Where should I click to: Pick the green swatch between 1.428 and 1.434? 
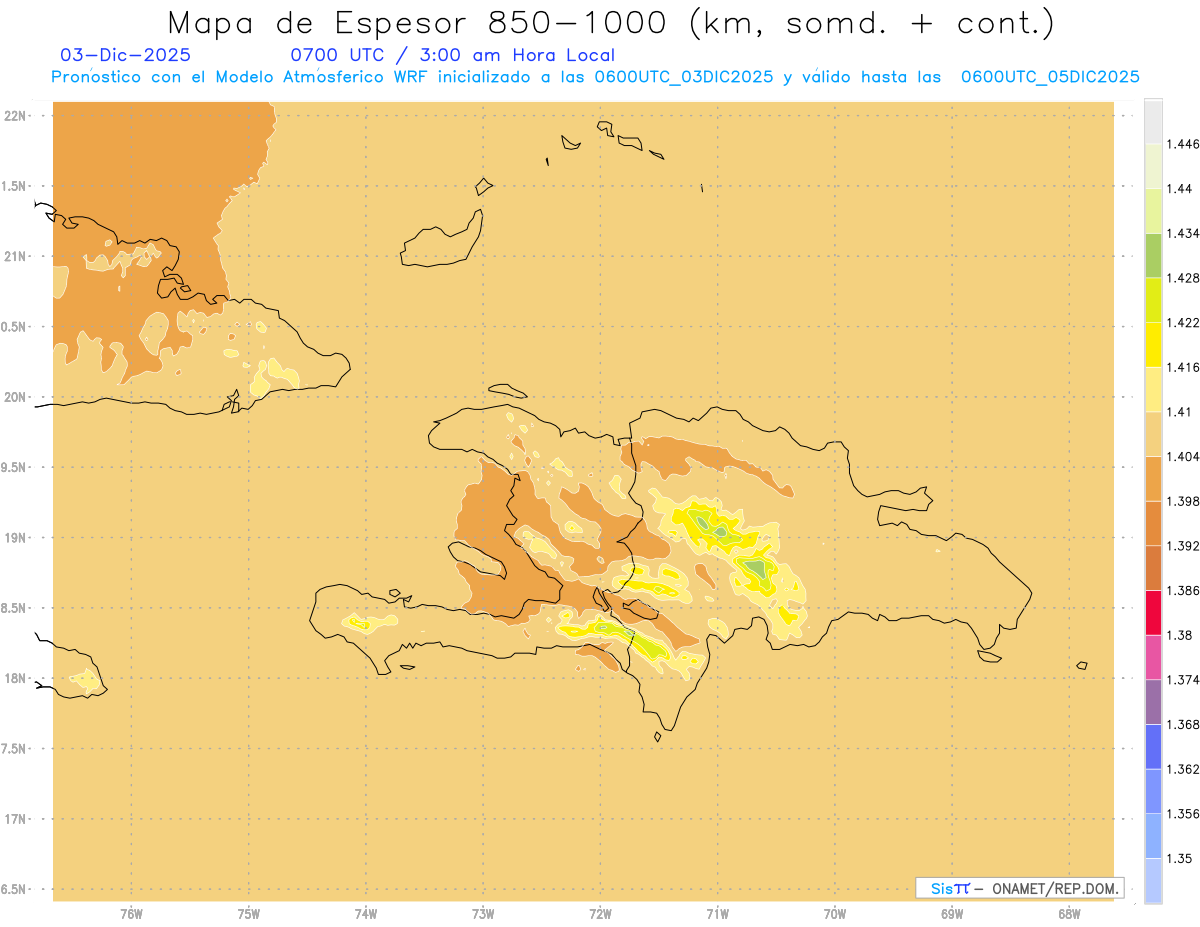(x=1153, y=255)
